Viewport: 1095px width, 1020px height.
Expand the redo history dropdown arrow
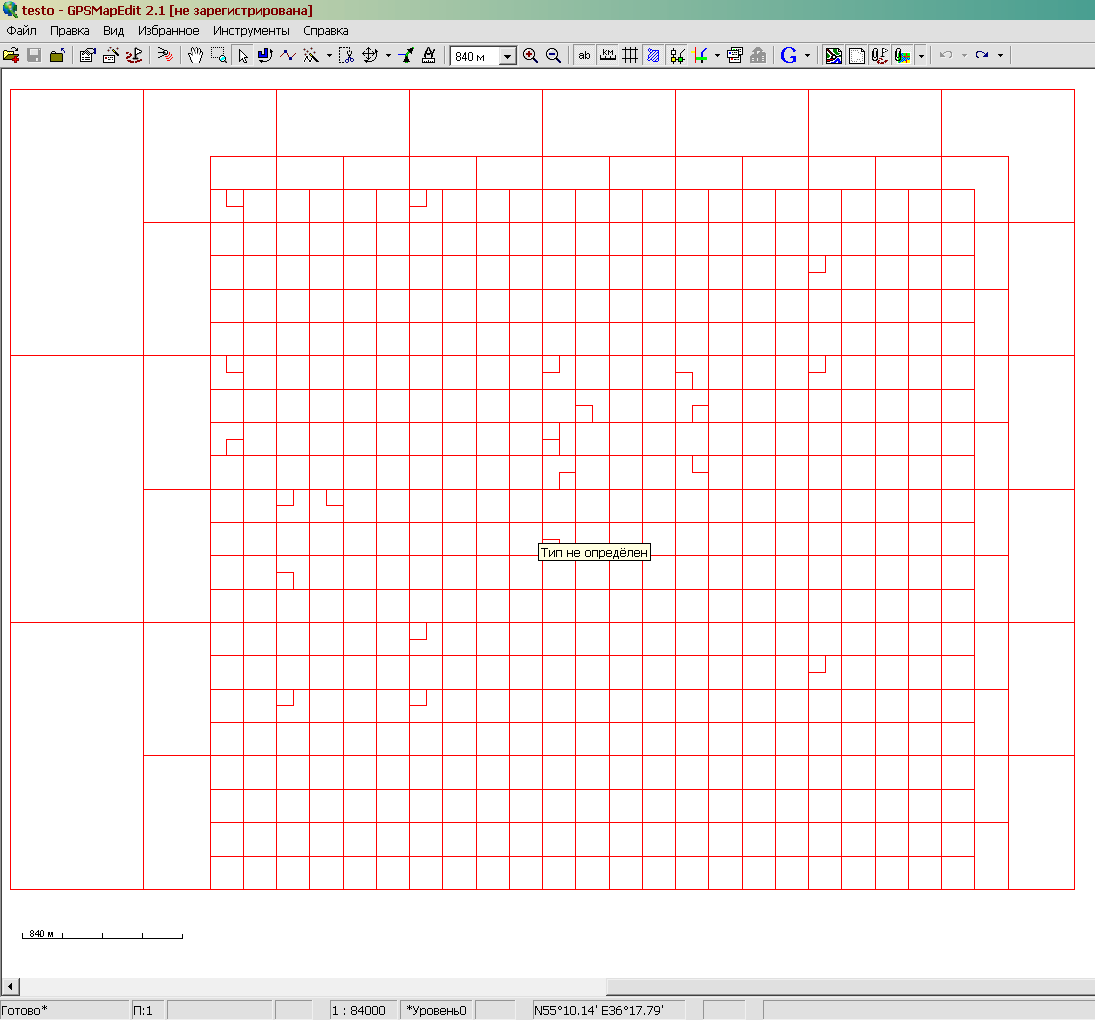1000,56
